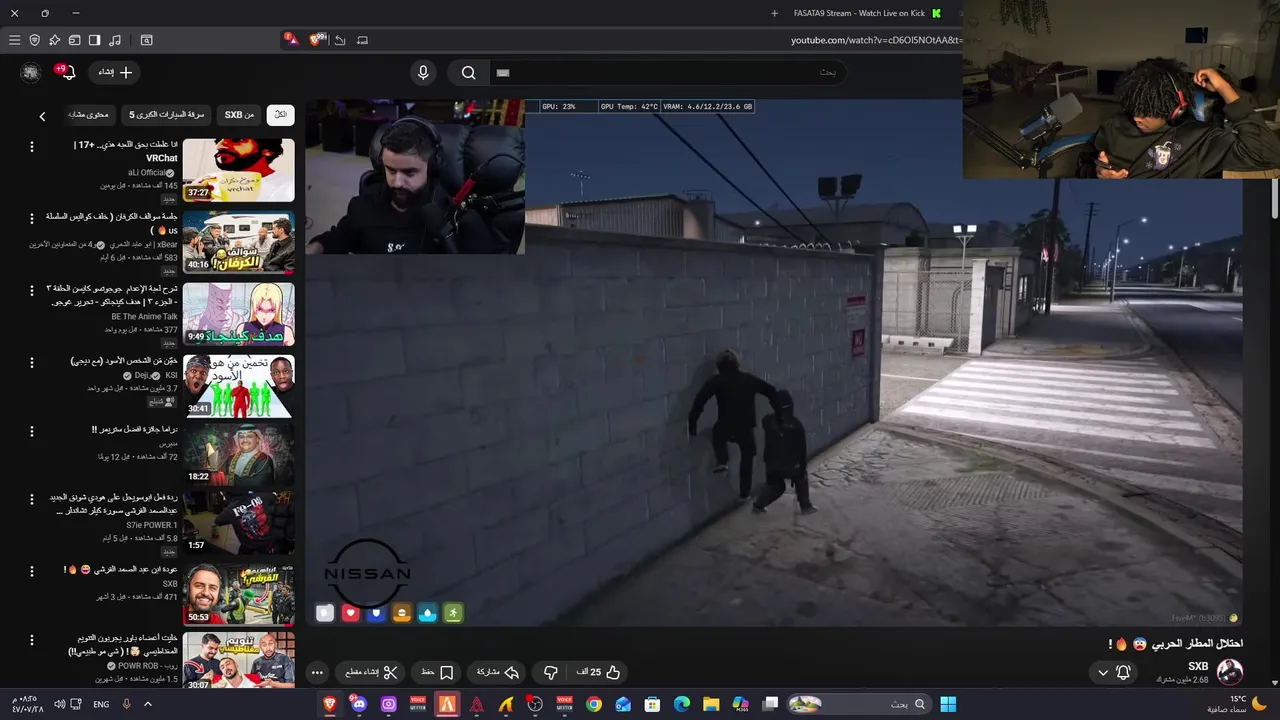Open options menu for 18:22 award video

click(x=31, y=431)
